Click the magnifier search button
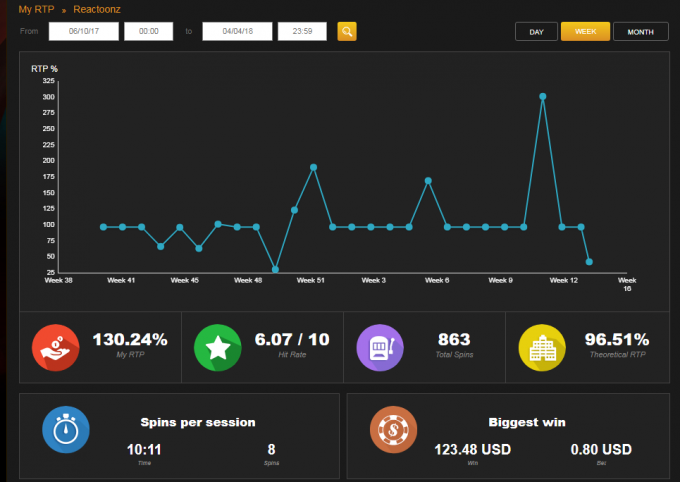Image resolution: width=680 pixels, height=482 pixels. coord(347,32)
